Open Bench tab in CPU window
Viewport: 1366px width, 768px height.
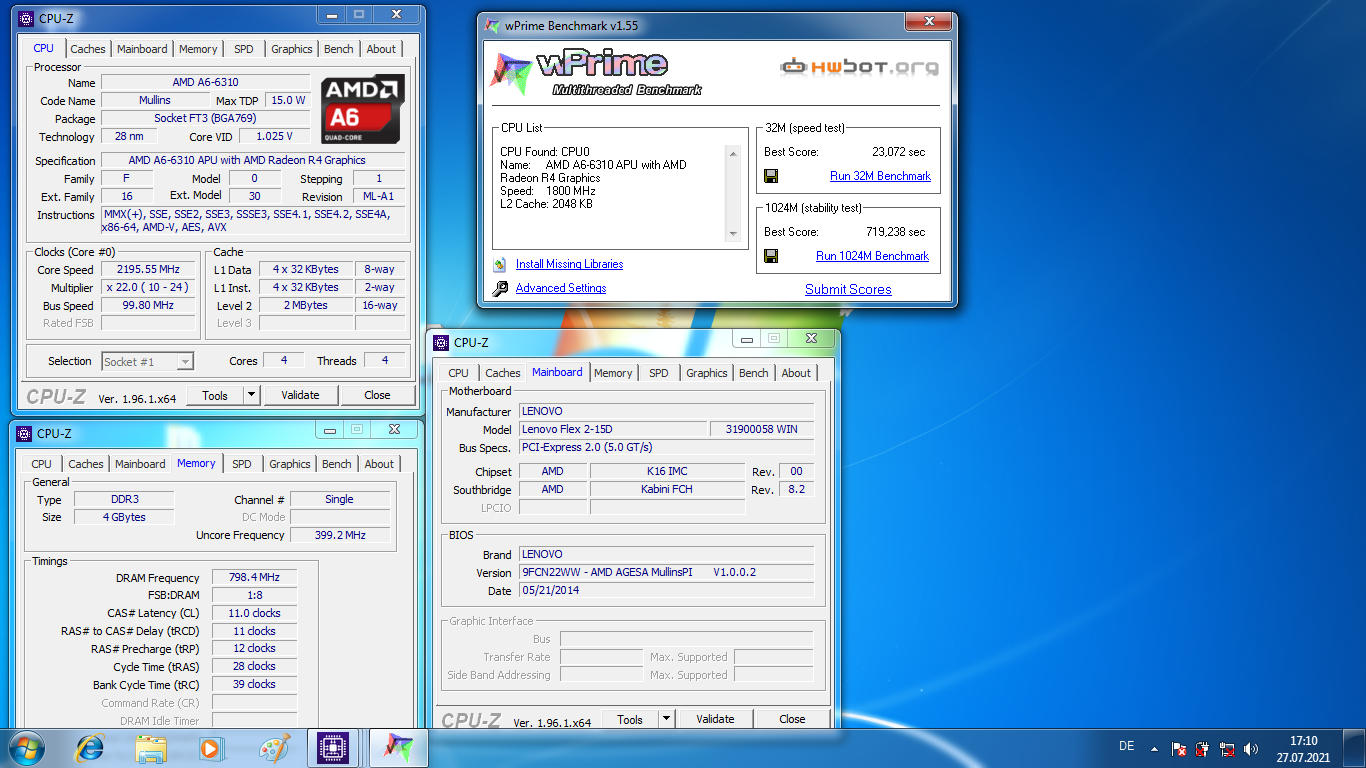339,49
